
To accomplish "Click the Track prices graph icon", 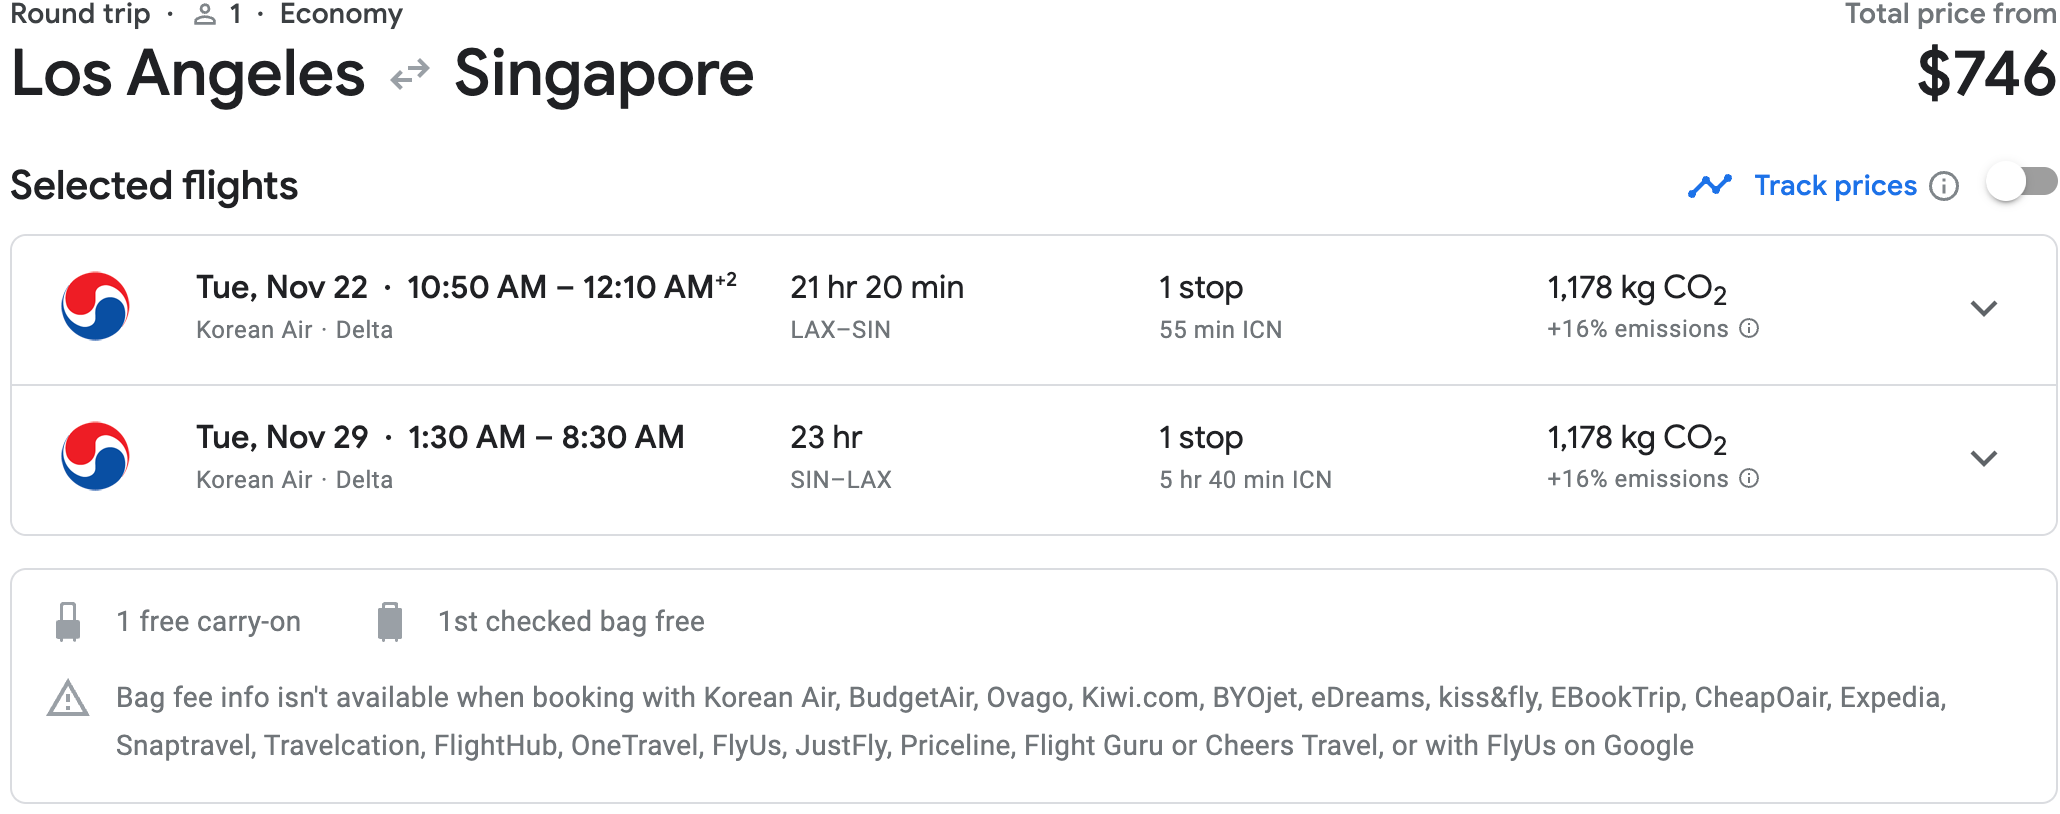I will [1709, 186].
